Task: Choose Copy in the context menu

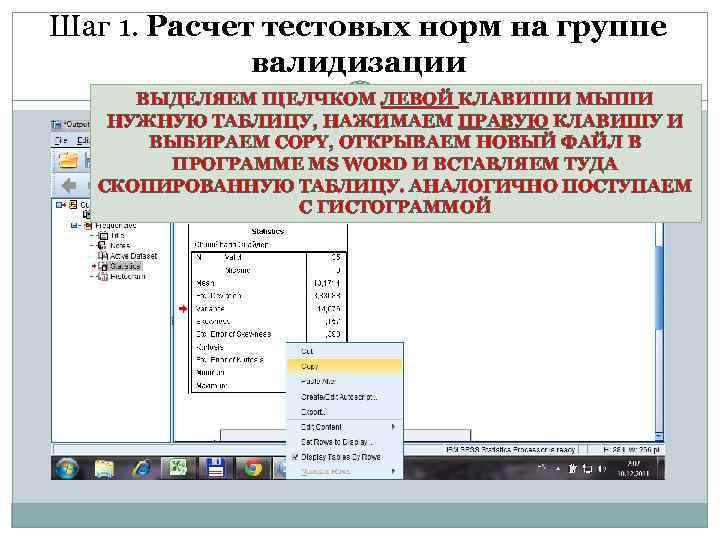Action: point(344,366)
